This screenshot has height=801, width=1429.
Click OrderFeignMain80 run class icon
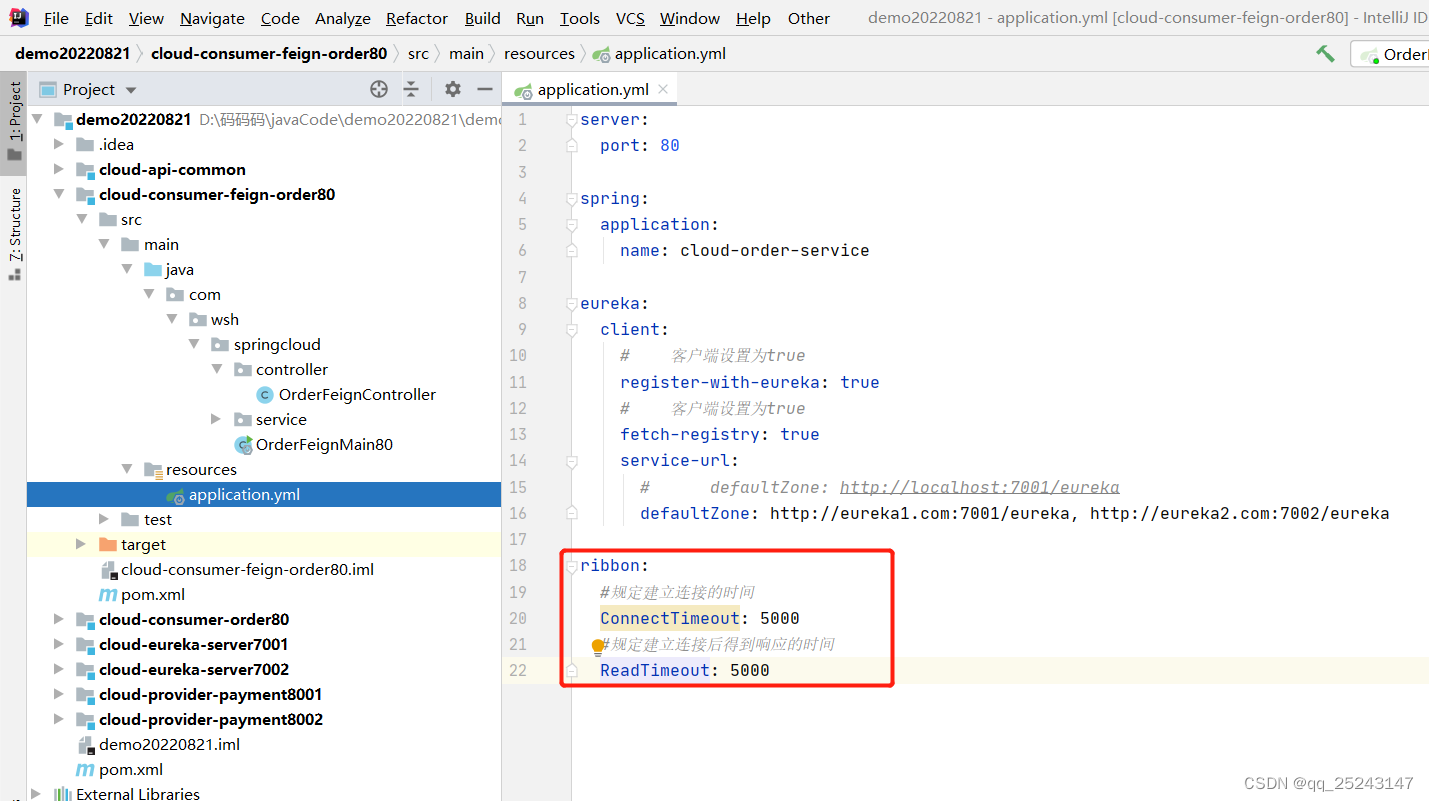(x=243, y=445)
